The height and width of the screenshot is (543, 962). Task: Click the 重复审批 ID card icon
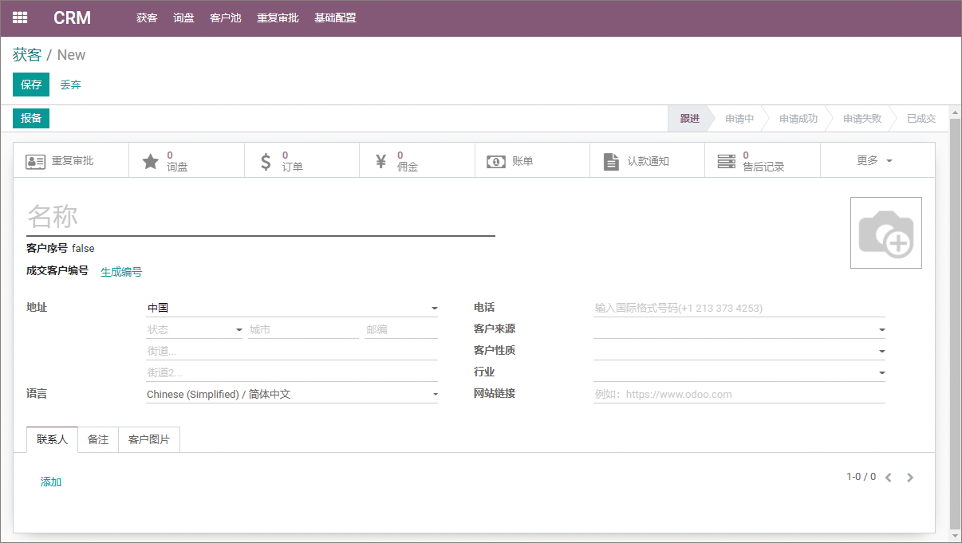pyautogui.click(x=36, y=161)
